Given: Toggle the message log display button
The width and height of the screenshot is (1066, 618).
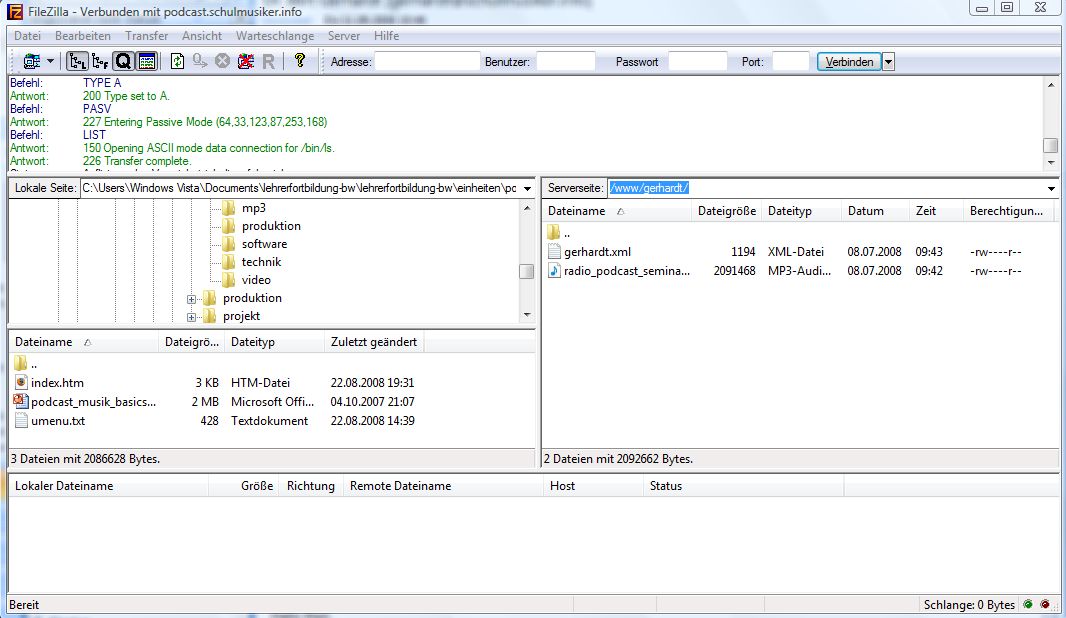Looking at the screenshot, I should coord(146,62).
